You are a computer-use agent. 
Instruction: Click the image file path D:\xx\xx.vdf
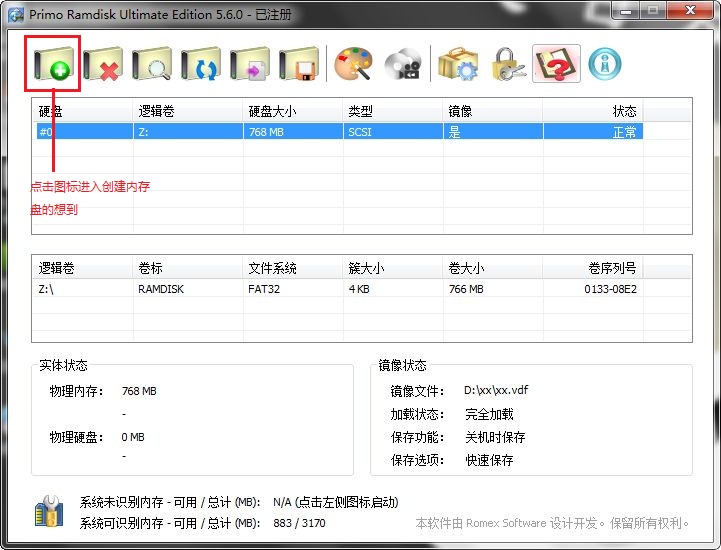click(496, 390)
